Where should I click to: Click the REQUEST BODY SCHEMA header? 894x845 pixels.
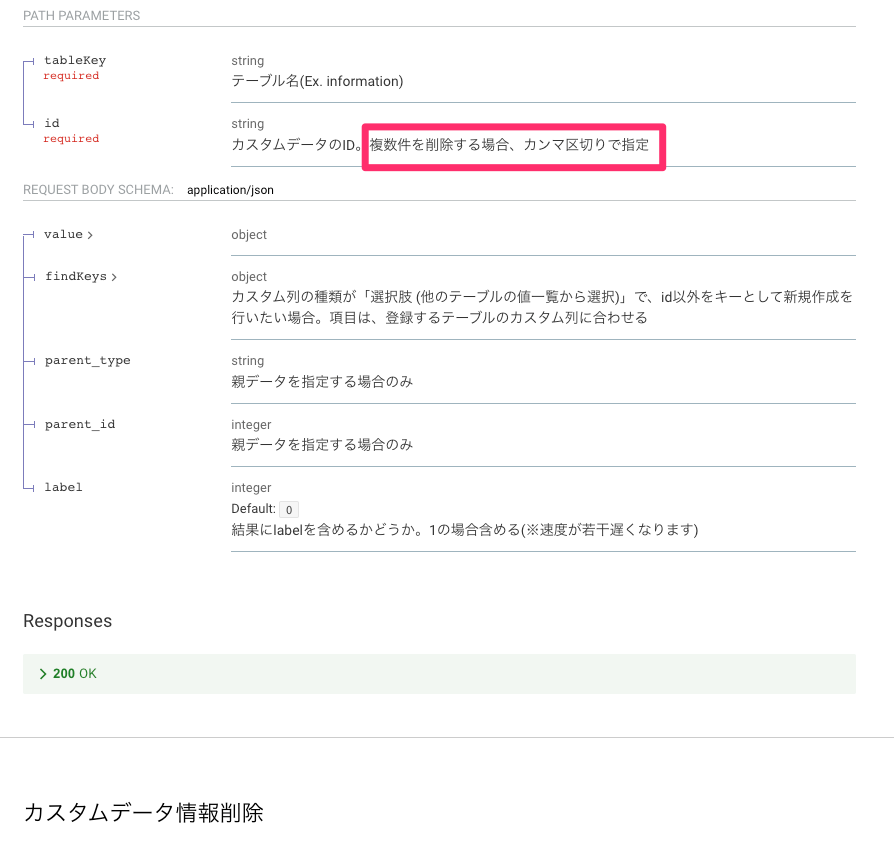pyautogui.click(x=96, y=190)
